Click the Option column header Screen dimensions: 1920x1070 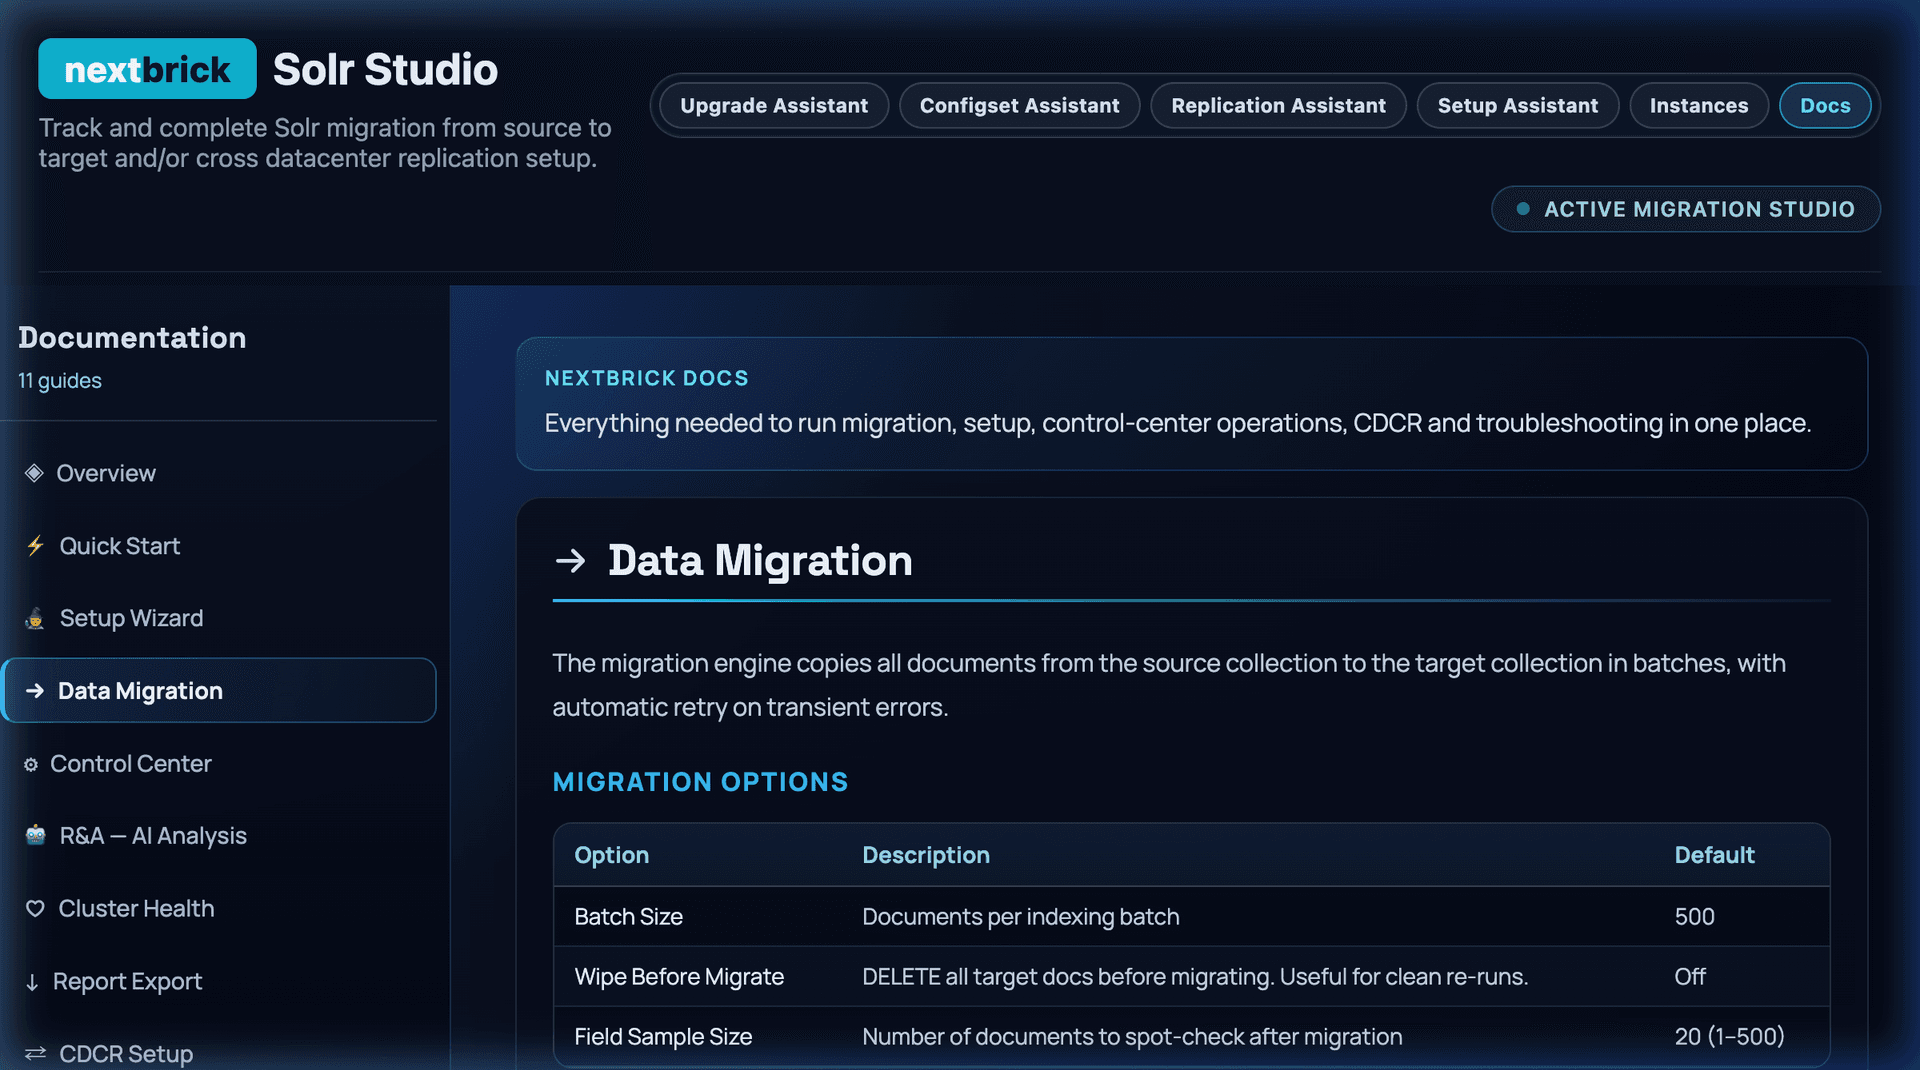tap(612, 855)
